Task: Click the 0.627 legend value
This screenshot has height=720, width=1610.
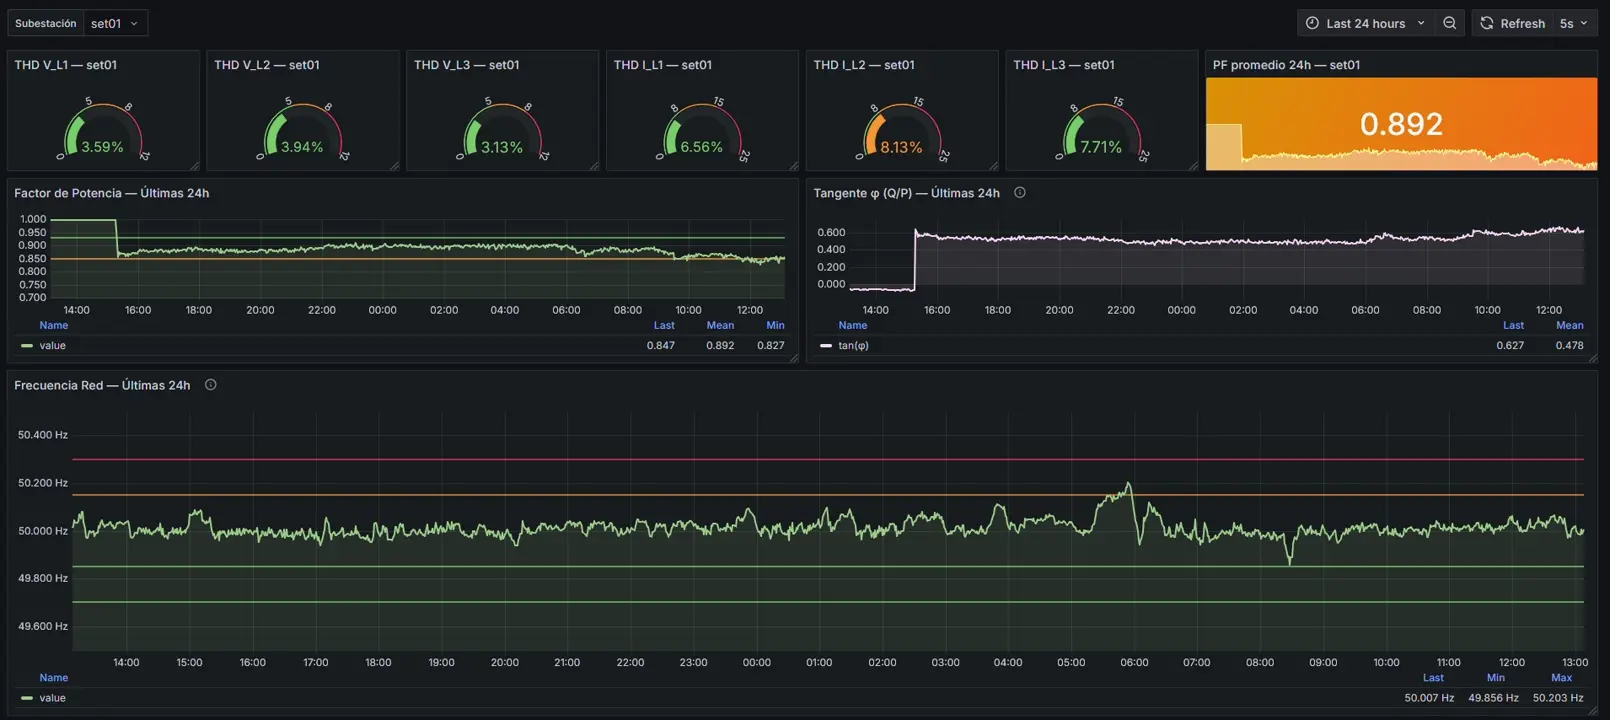Action: point(1510,345)
